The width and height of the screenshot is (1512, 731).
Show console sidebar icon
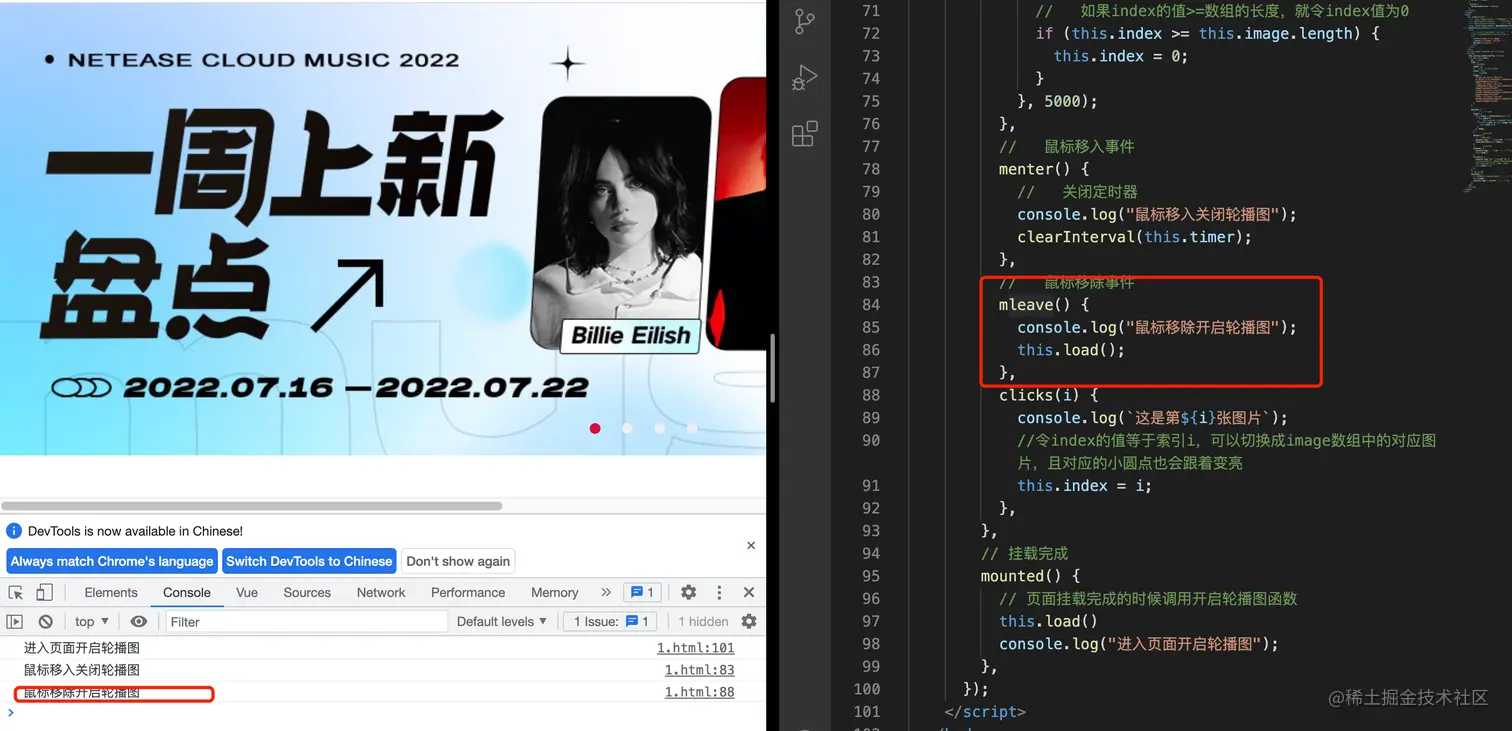click(15, 621)
